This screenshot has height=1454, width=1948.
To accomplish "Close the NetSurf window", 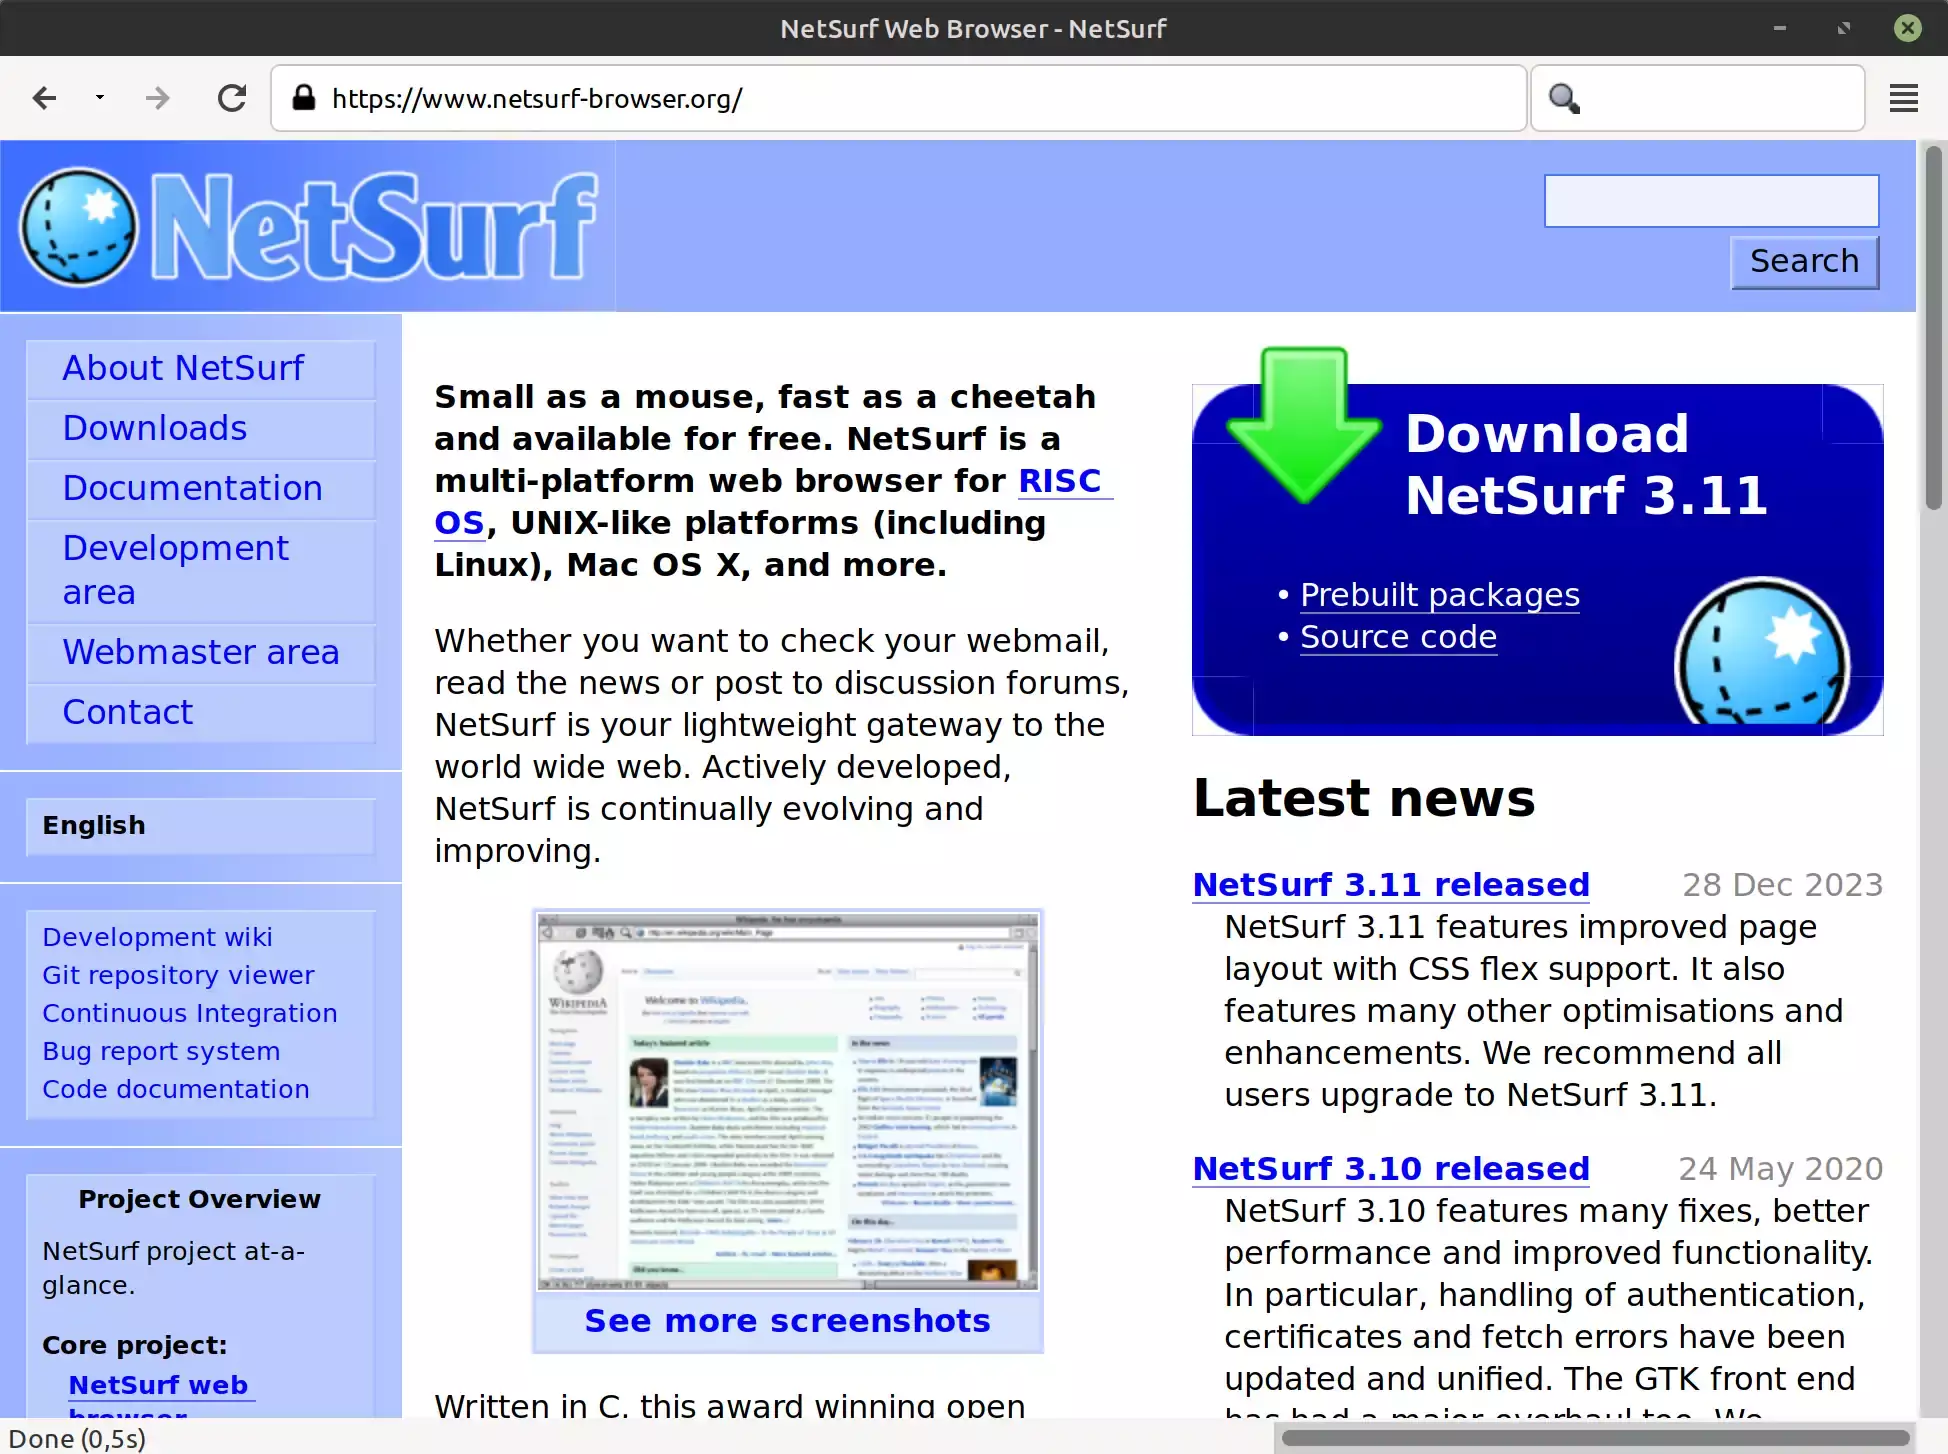I will 1908,28.
